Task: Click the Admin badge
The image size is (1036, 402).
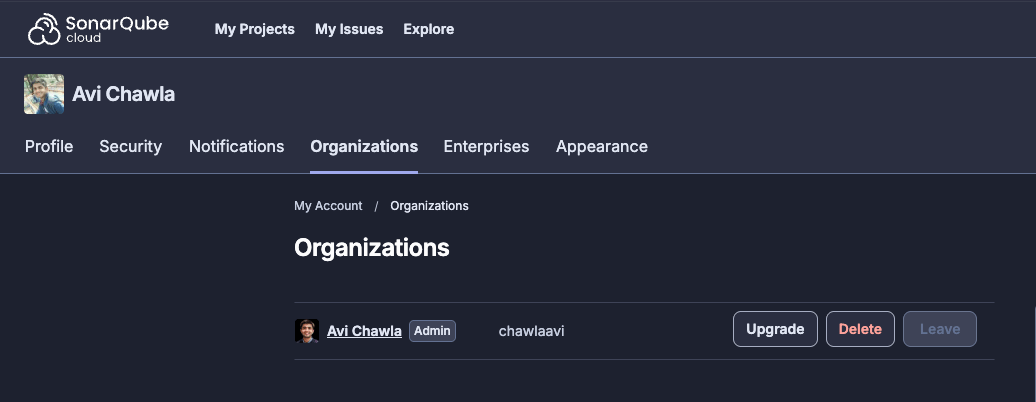Action: coord(432,331)
